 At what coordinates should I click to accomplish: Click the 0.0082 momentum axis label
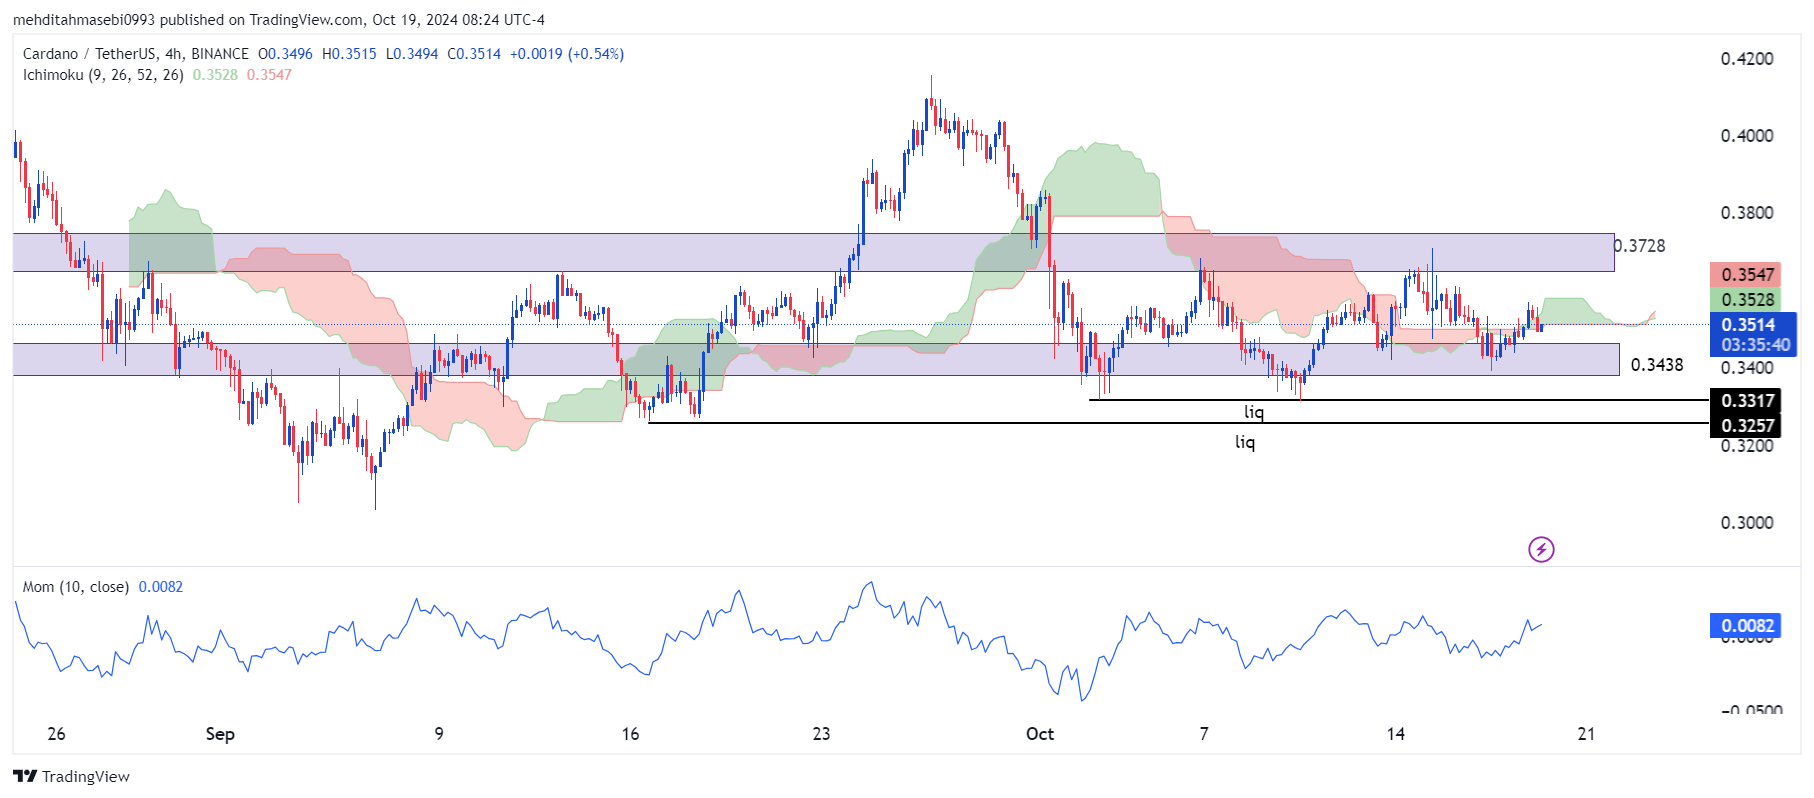pyautogui.click(x=1746, y=626)
